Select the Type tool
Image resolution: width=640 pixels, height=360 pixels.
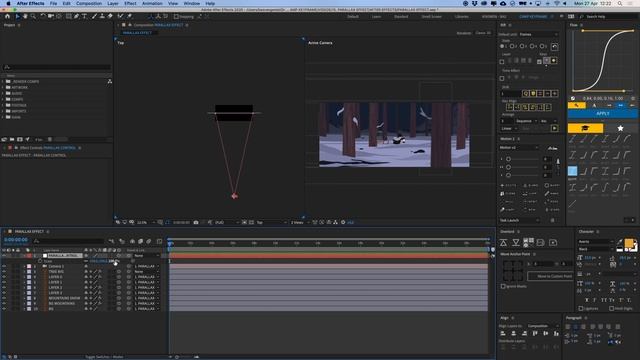(x=84, y=16)
